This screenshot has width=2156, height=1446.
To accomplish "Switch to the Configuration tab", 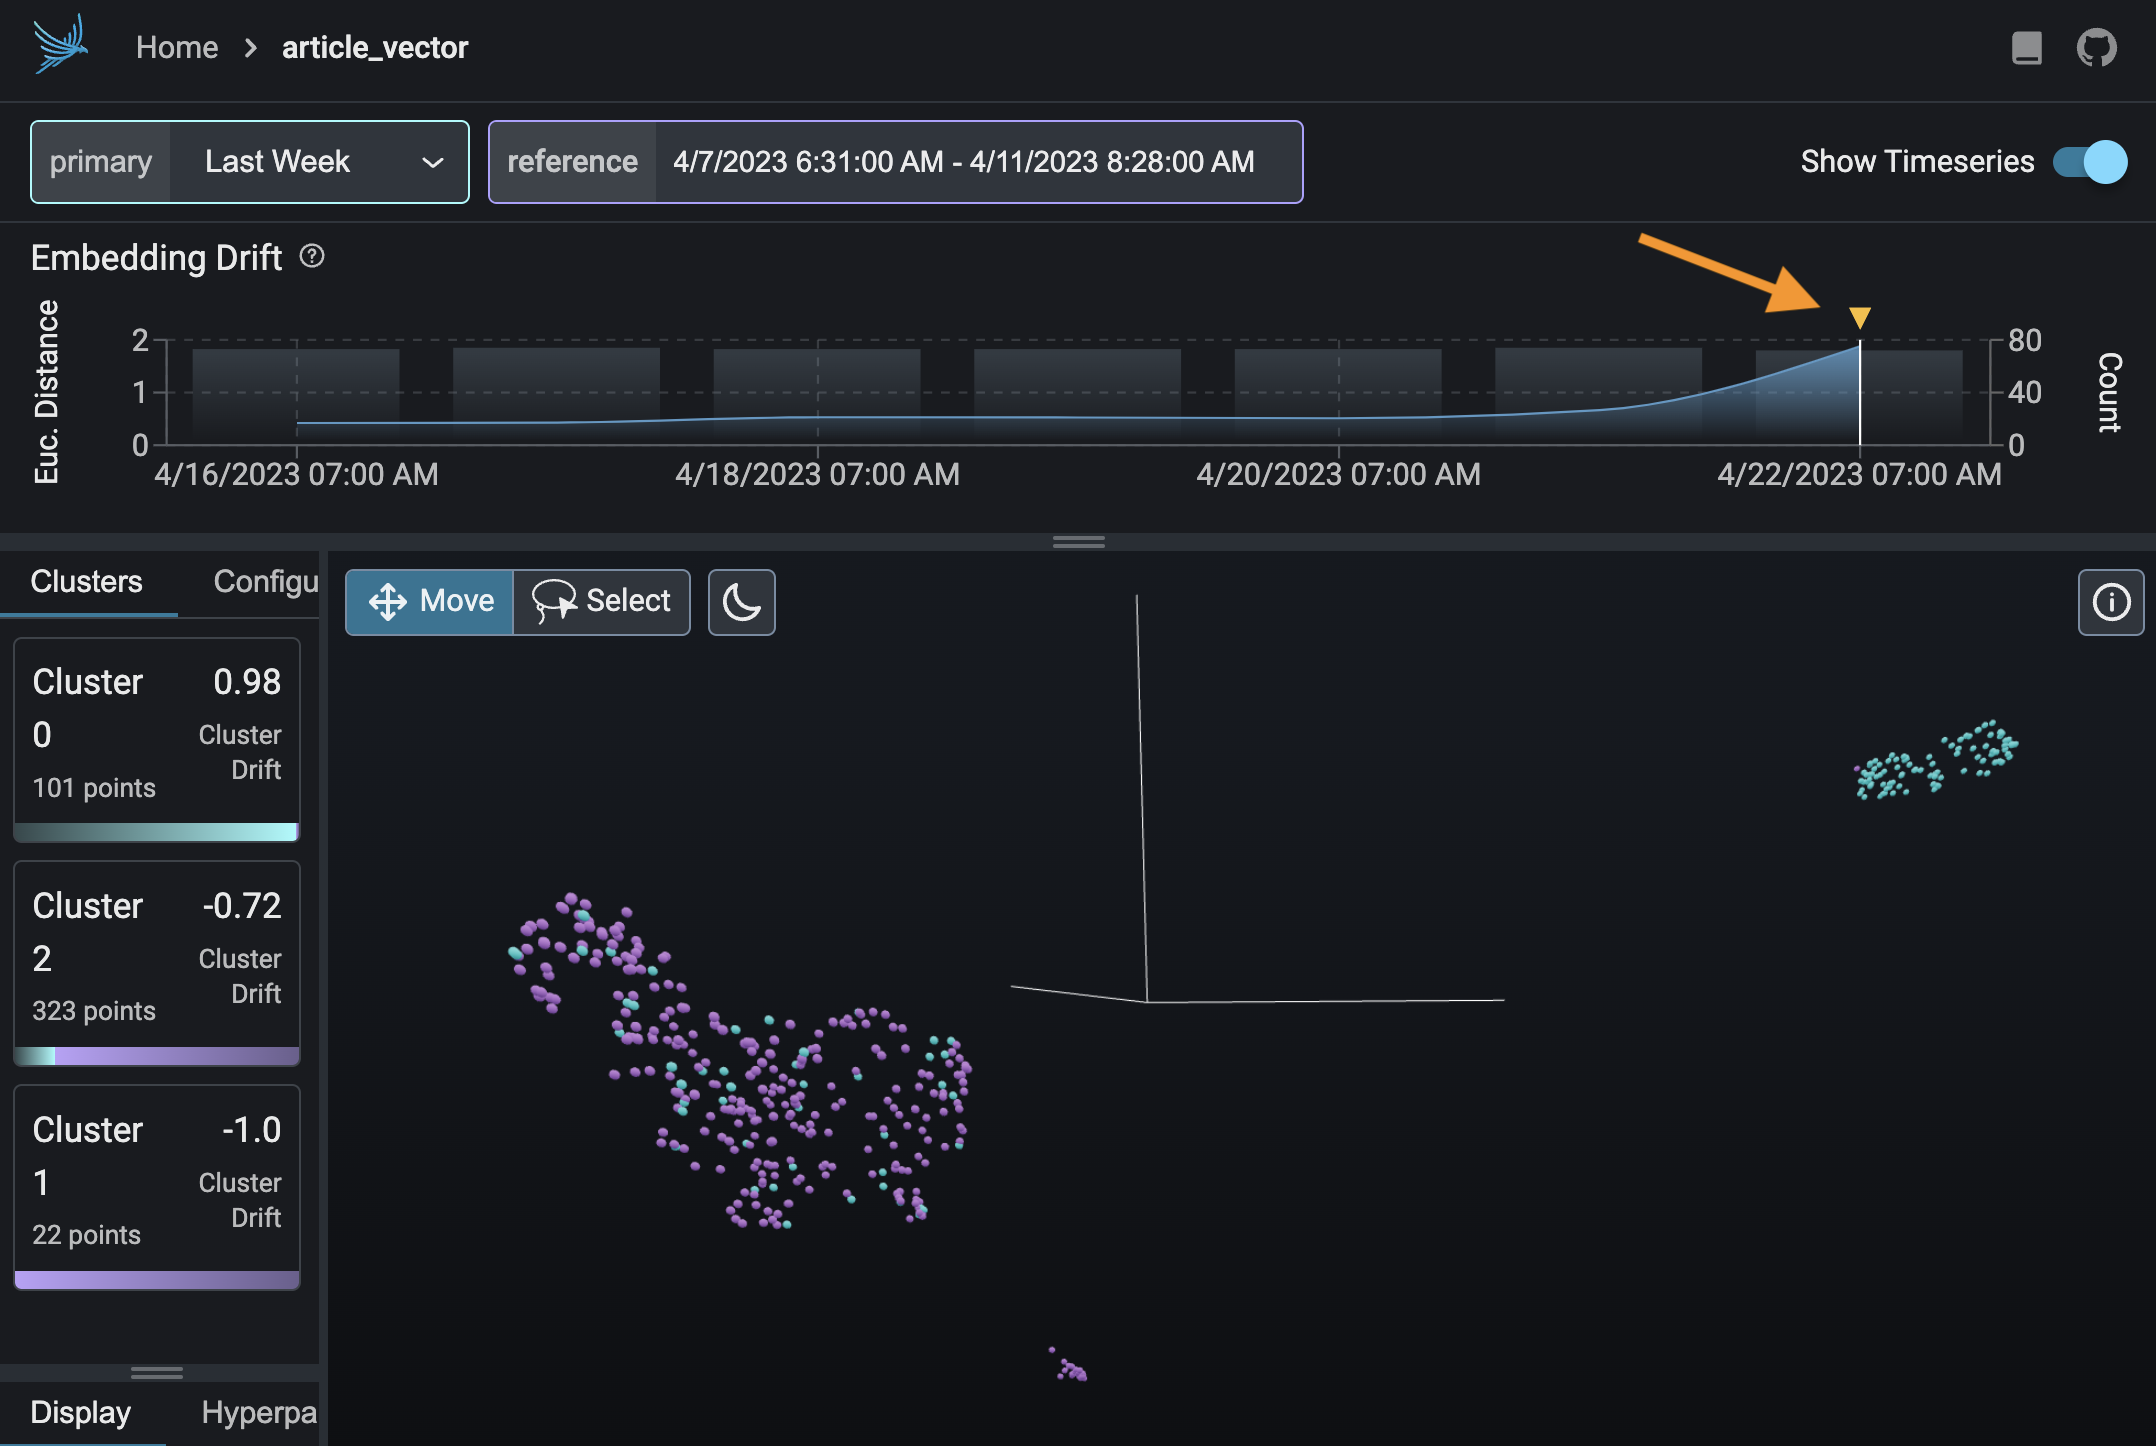I will pos(265,582).
